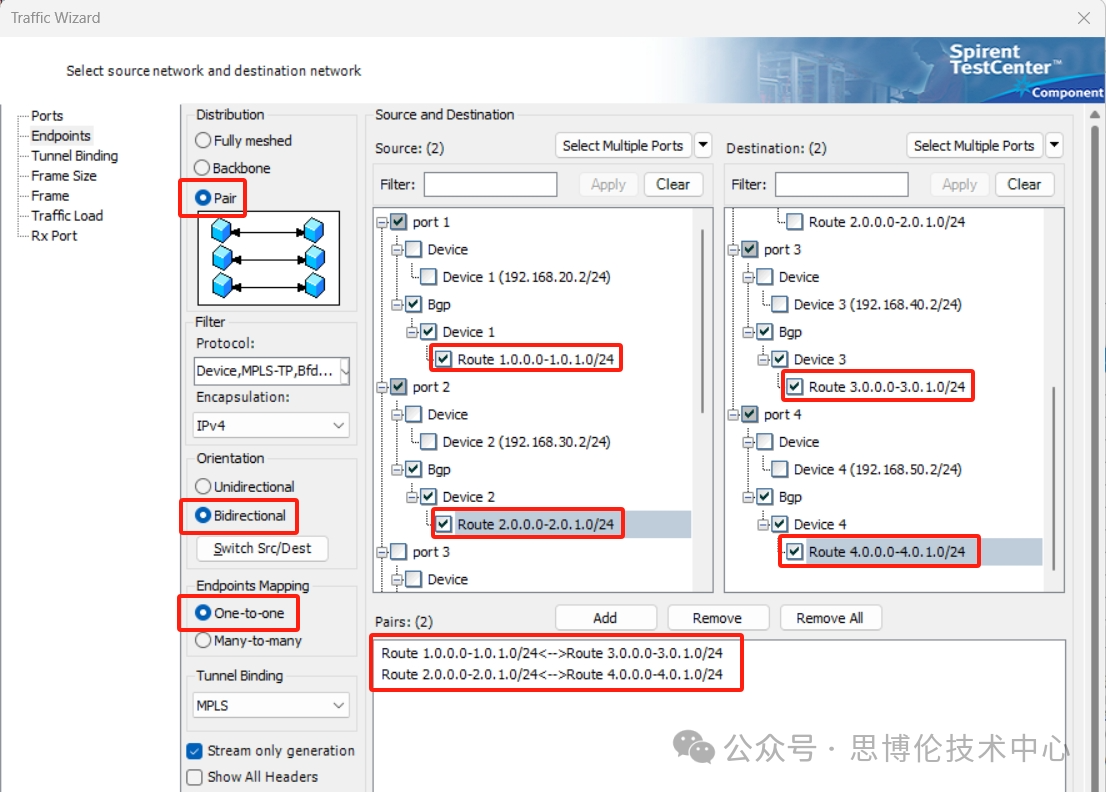Choose the Backbone distribution radio button
The height and width of the screenshot is (792, 1106).
click(x=203, y=168)
